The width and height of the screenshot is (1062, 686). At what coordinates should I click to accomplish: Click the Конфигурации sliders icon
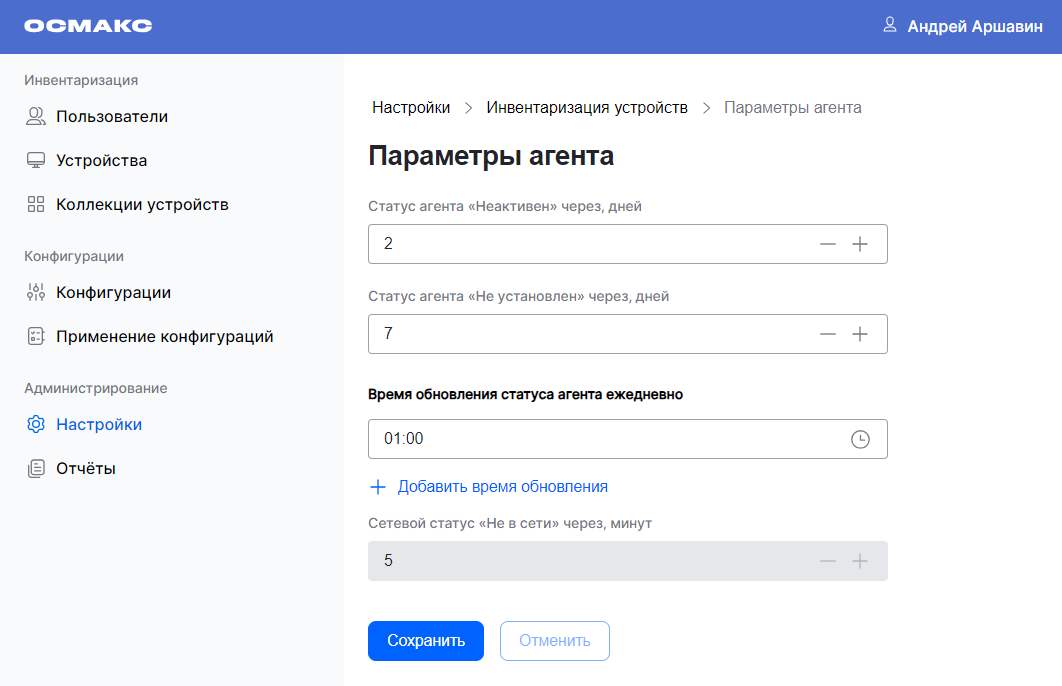(x=36, y=291)
